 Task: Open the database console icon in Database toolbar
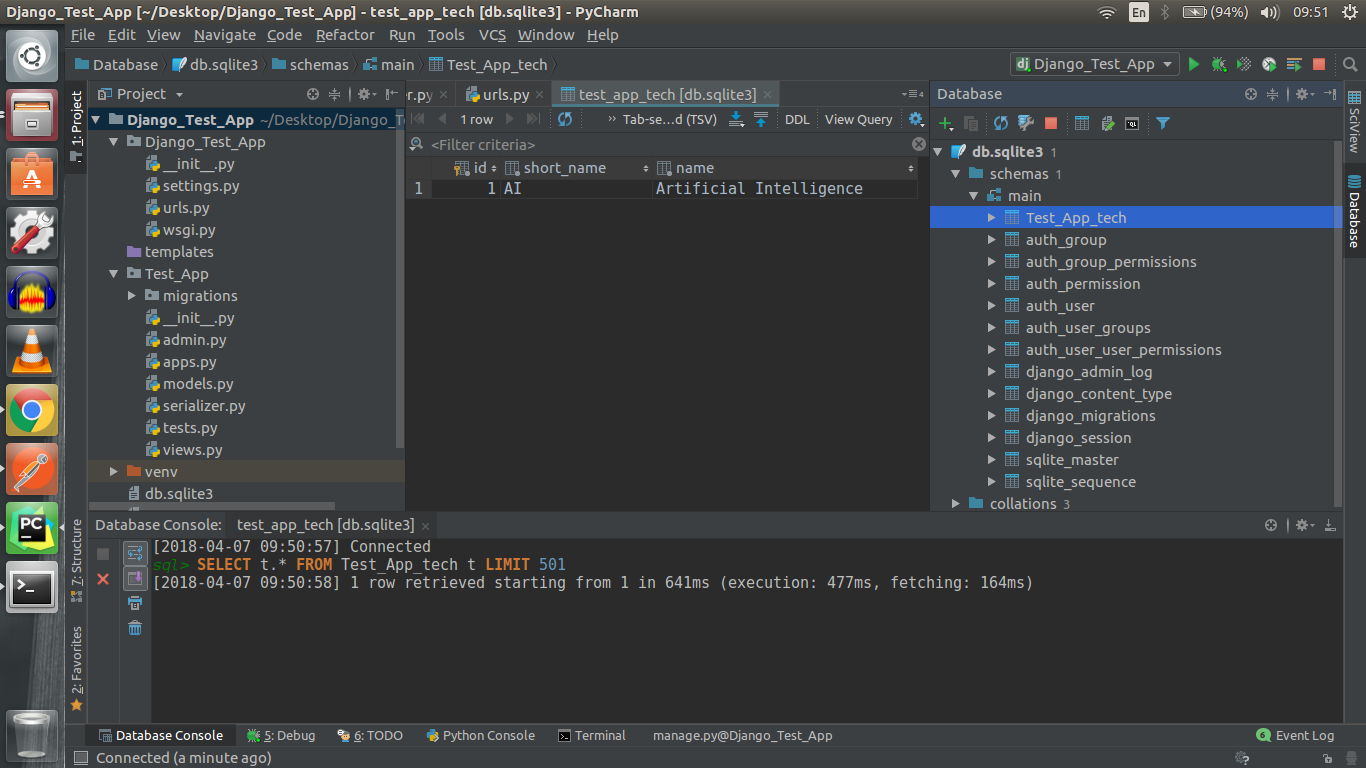(x=1132, y=123)
